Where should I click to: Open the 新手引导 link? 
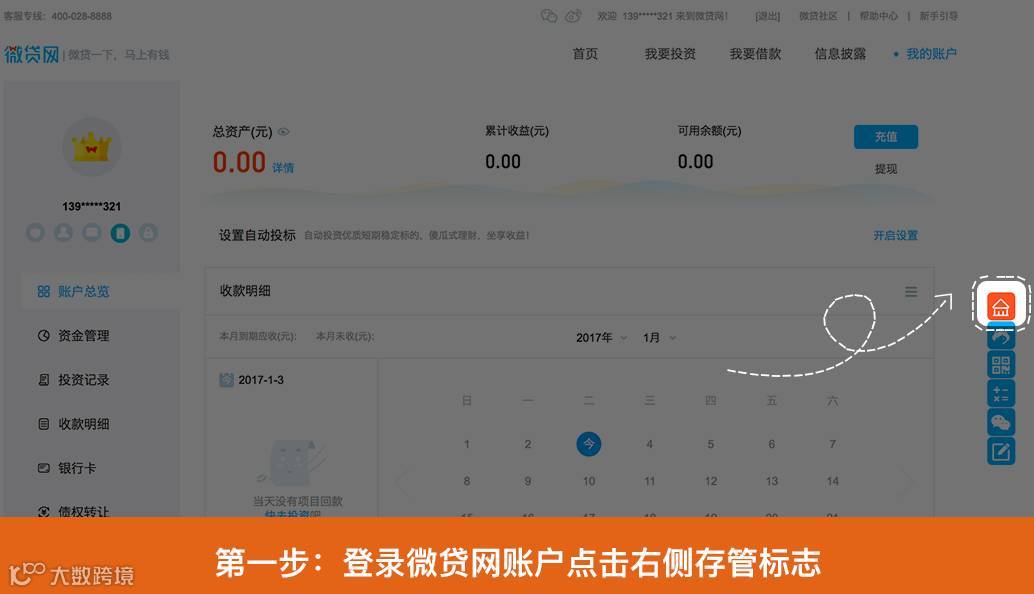938,16
